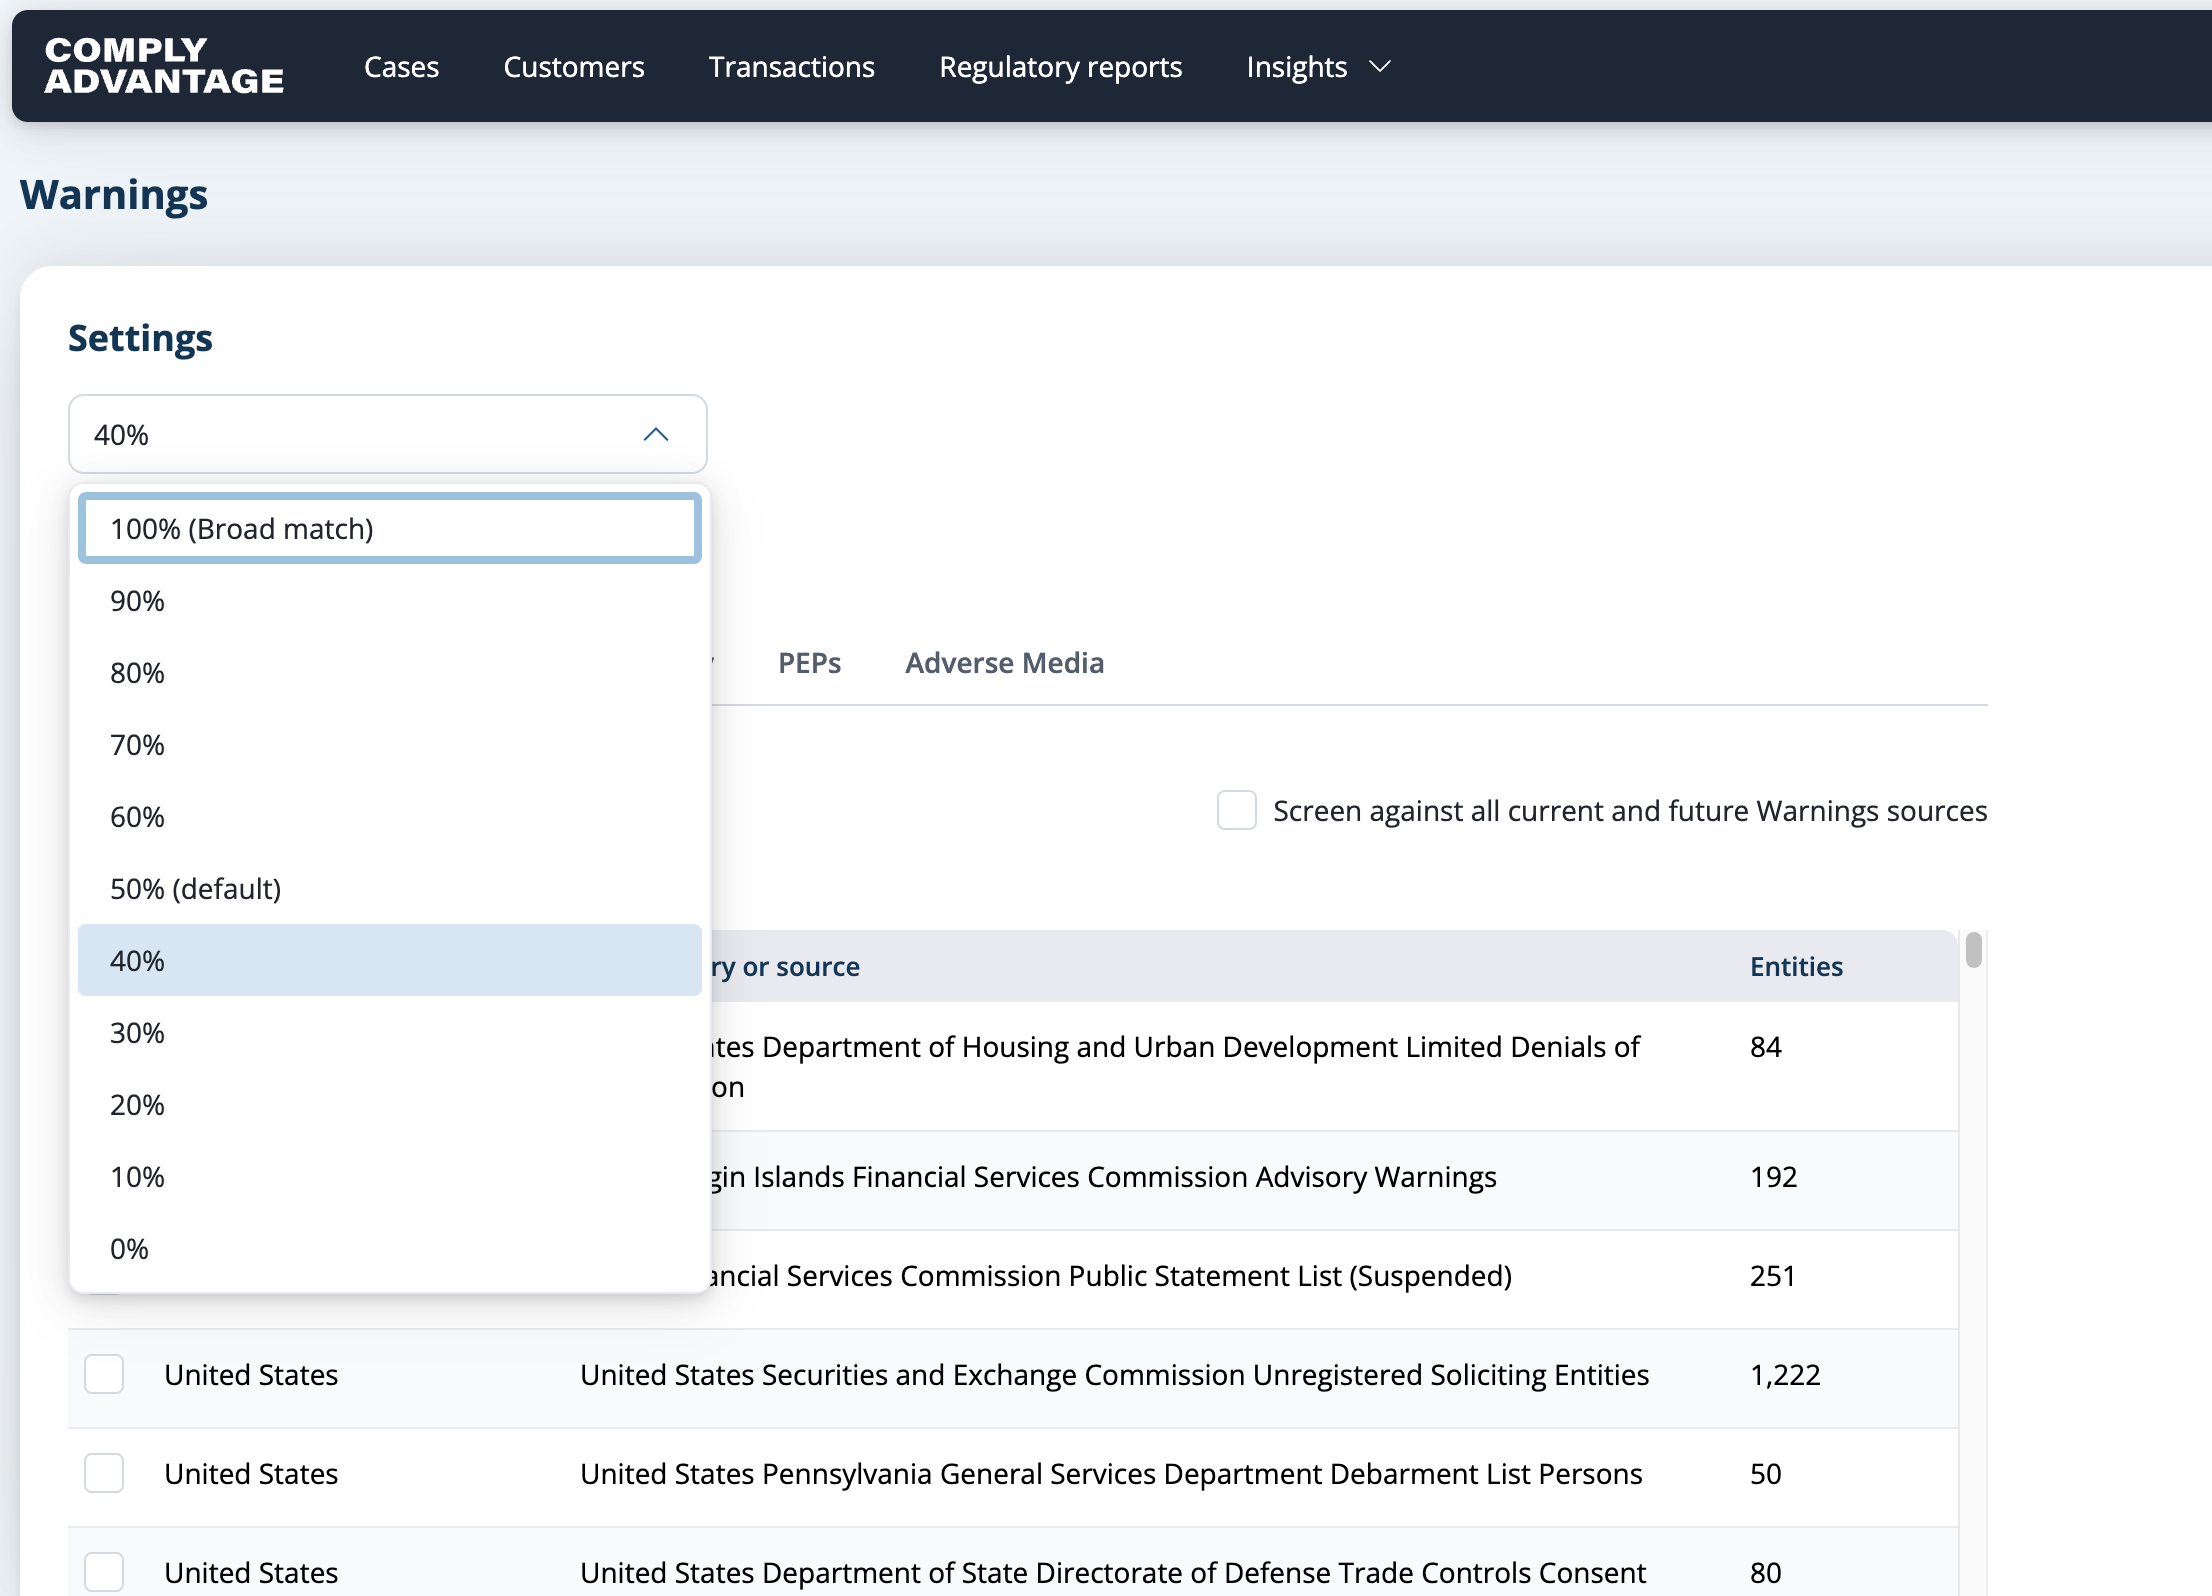Click the Settings section heading
The width and height of the screenshot is (2212, 1596).
(x=140, y=338)
